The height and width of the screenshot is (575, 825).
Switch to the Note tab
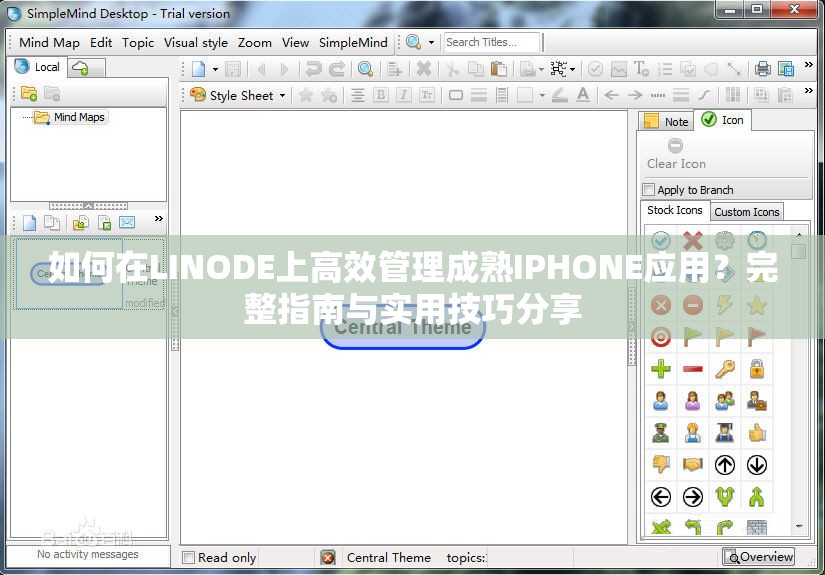tap(666, 122)
